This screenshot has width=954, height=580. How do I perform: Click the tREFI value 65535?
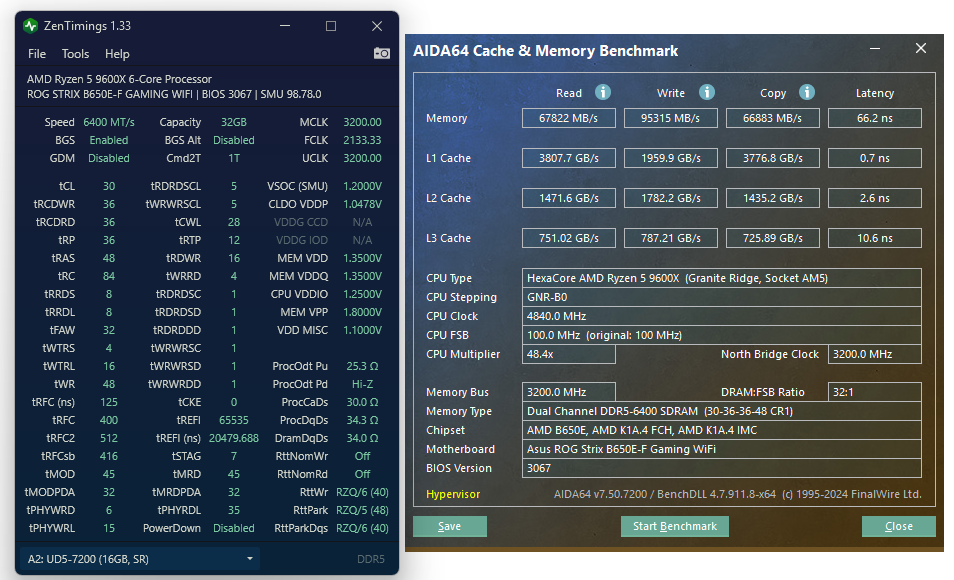(x=234, y=420)
